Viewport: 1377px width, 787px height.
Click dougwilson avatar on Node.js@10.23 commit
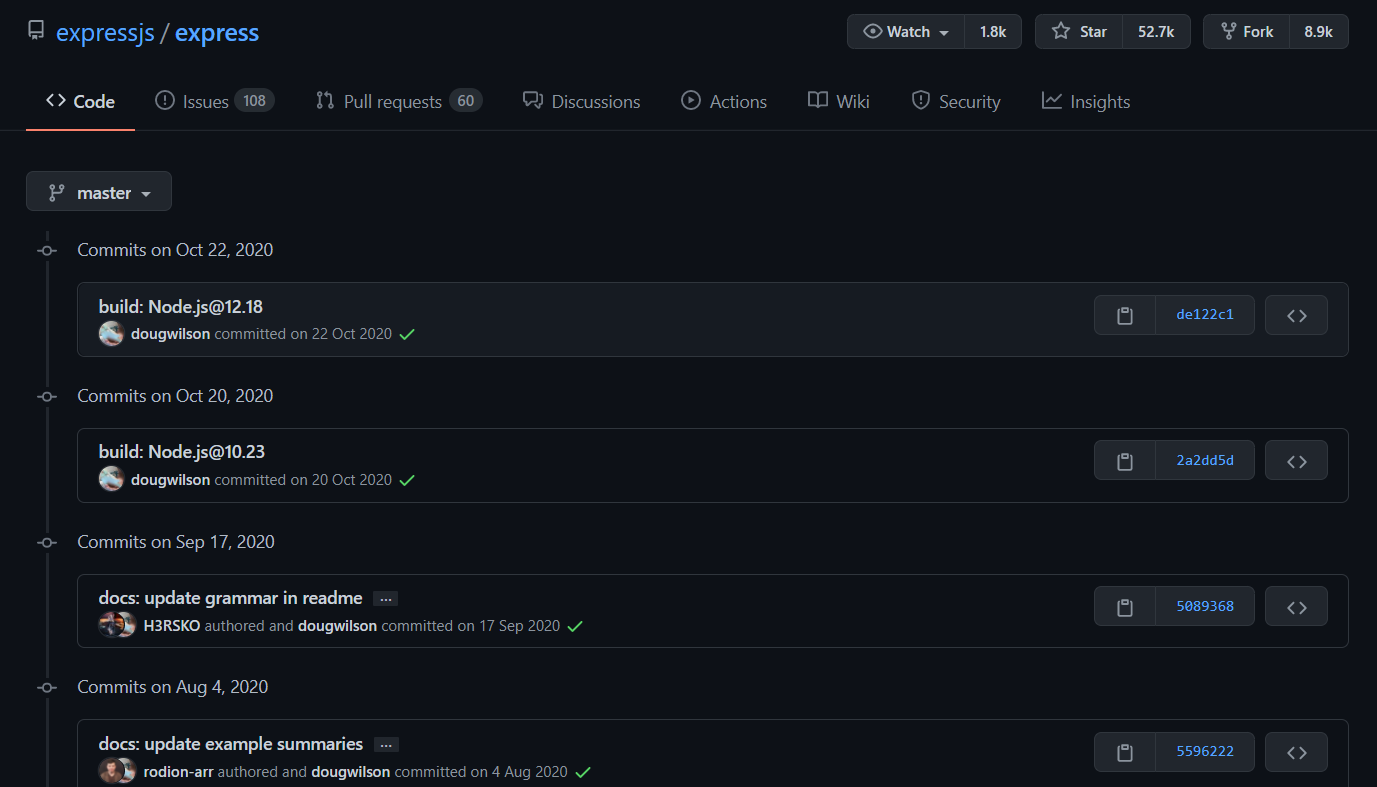click(111, 480)
